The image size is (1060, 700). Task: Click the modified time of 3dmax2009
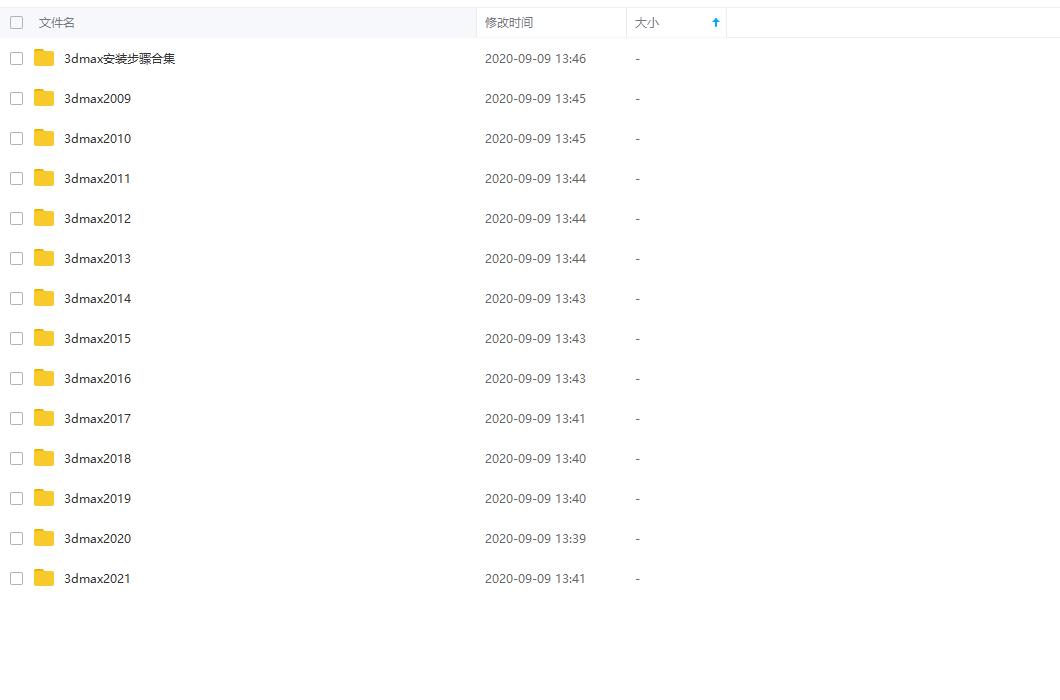535,99
